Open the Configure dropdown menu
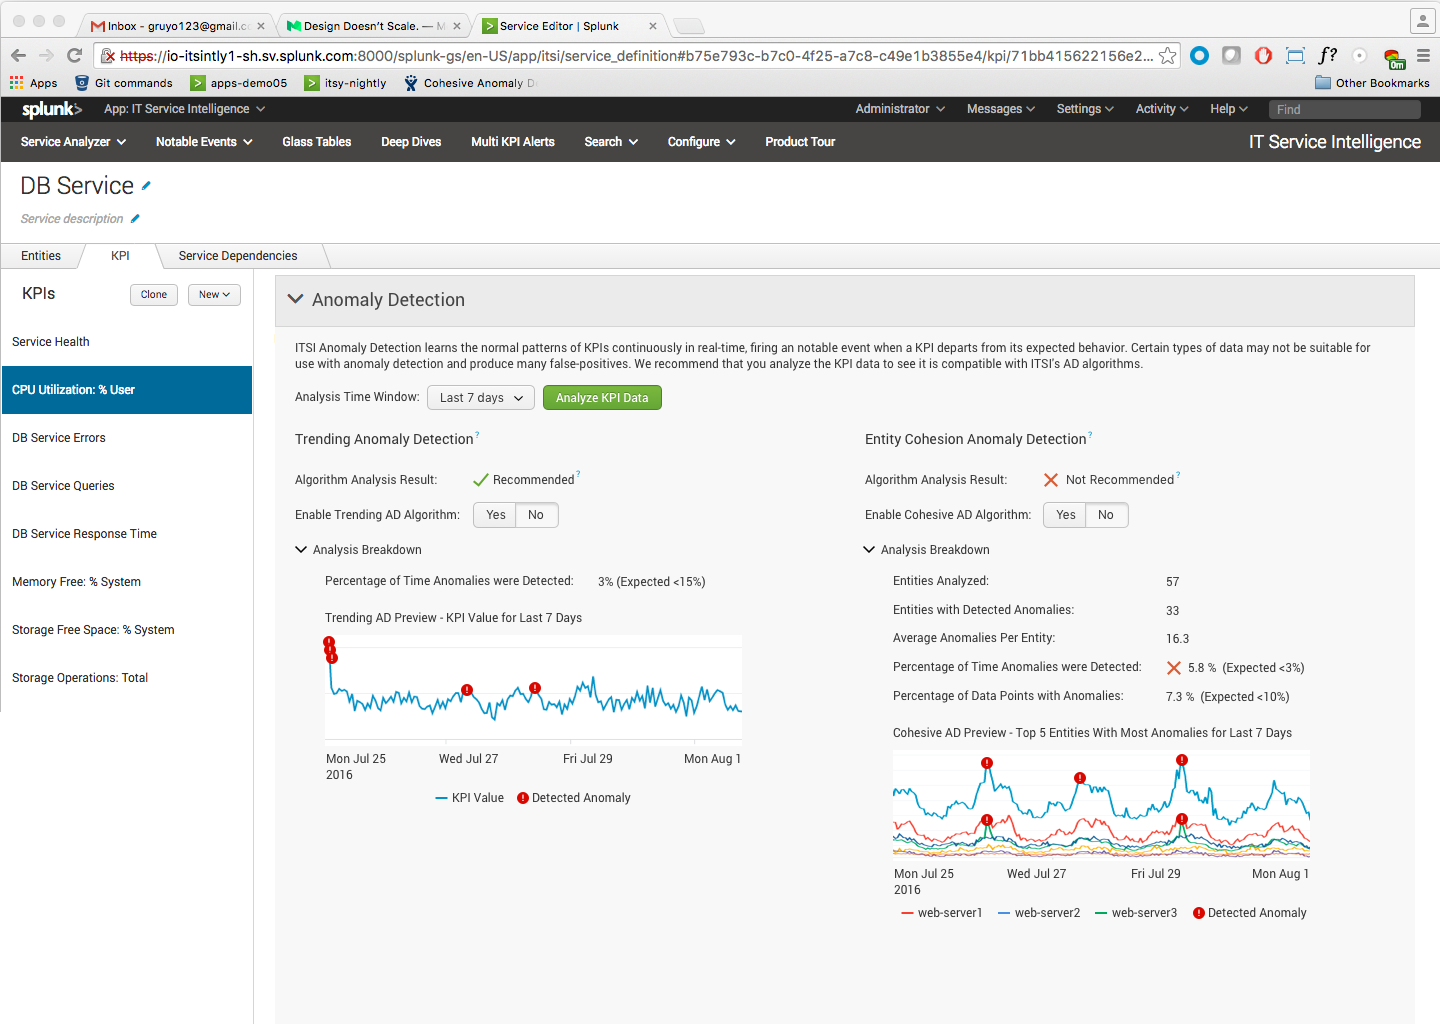This screenshot has width=1440, height=1024. tap(701, 142)
